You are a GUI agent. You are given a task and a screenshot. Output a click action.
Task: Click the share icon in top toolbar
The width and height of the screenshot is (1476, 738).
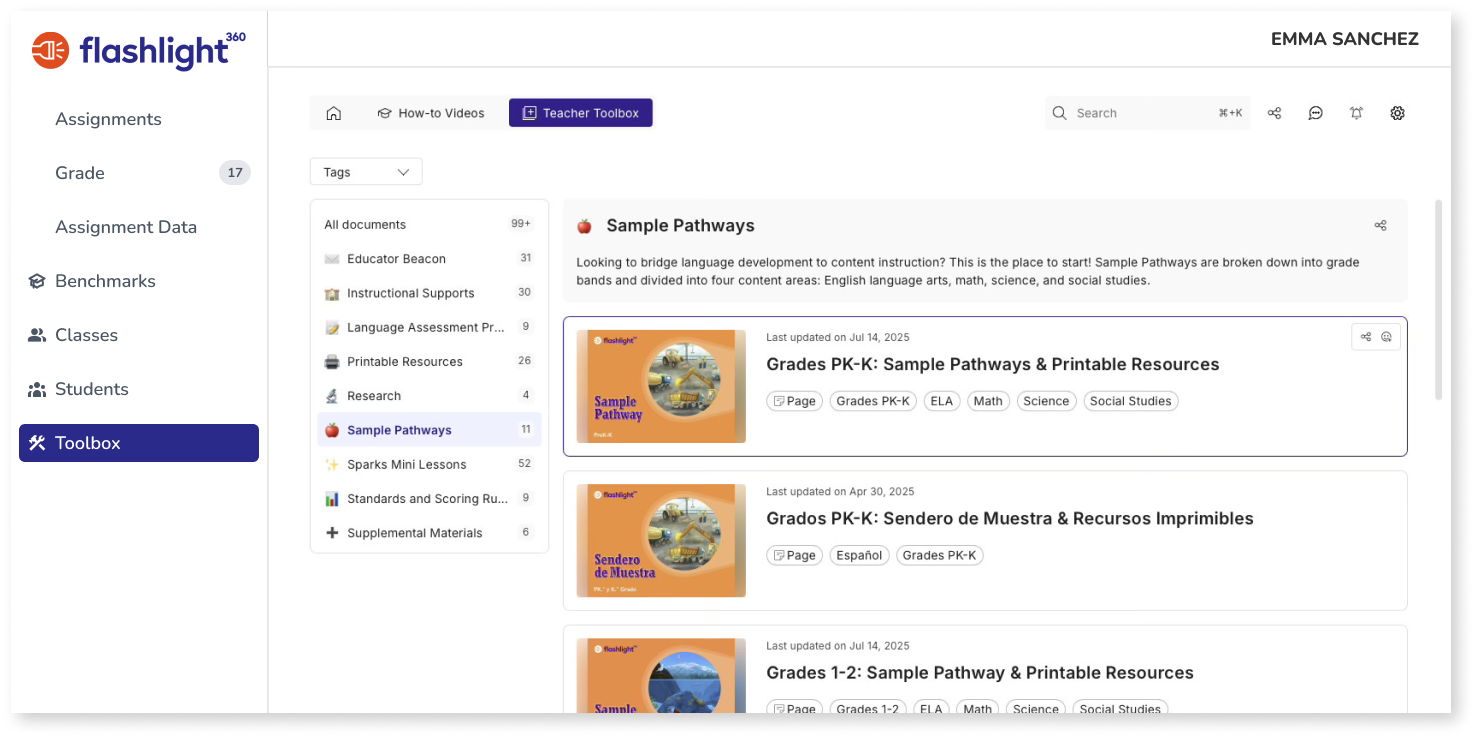point(1274,113)
